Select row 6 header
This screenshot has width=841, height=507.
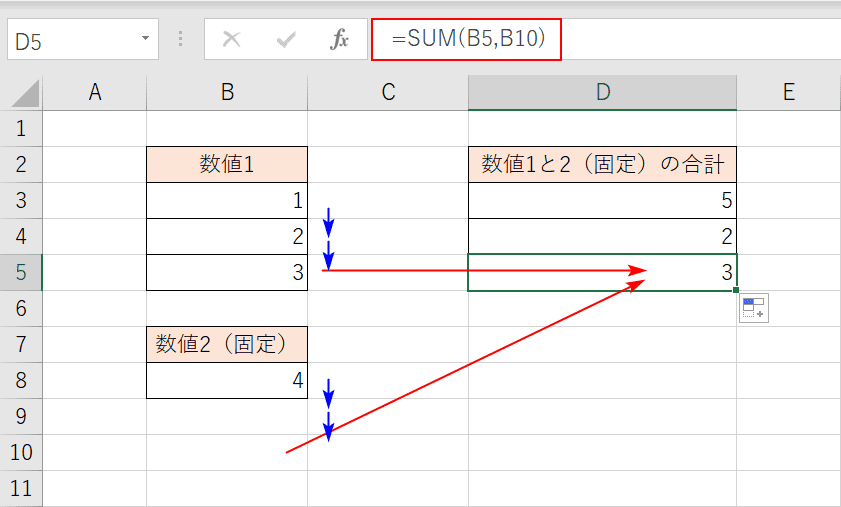[x=21, y=308]
